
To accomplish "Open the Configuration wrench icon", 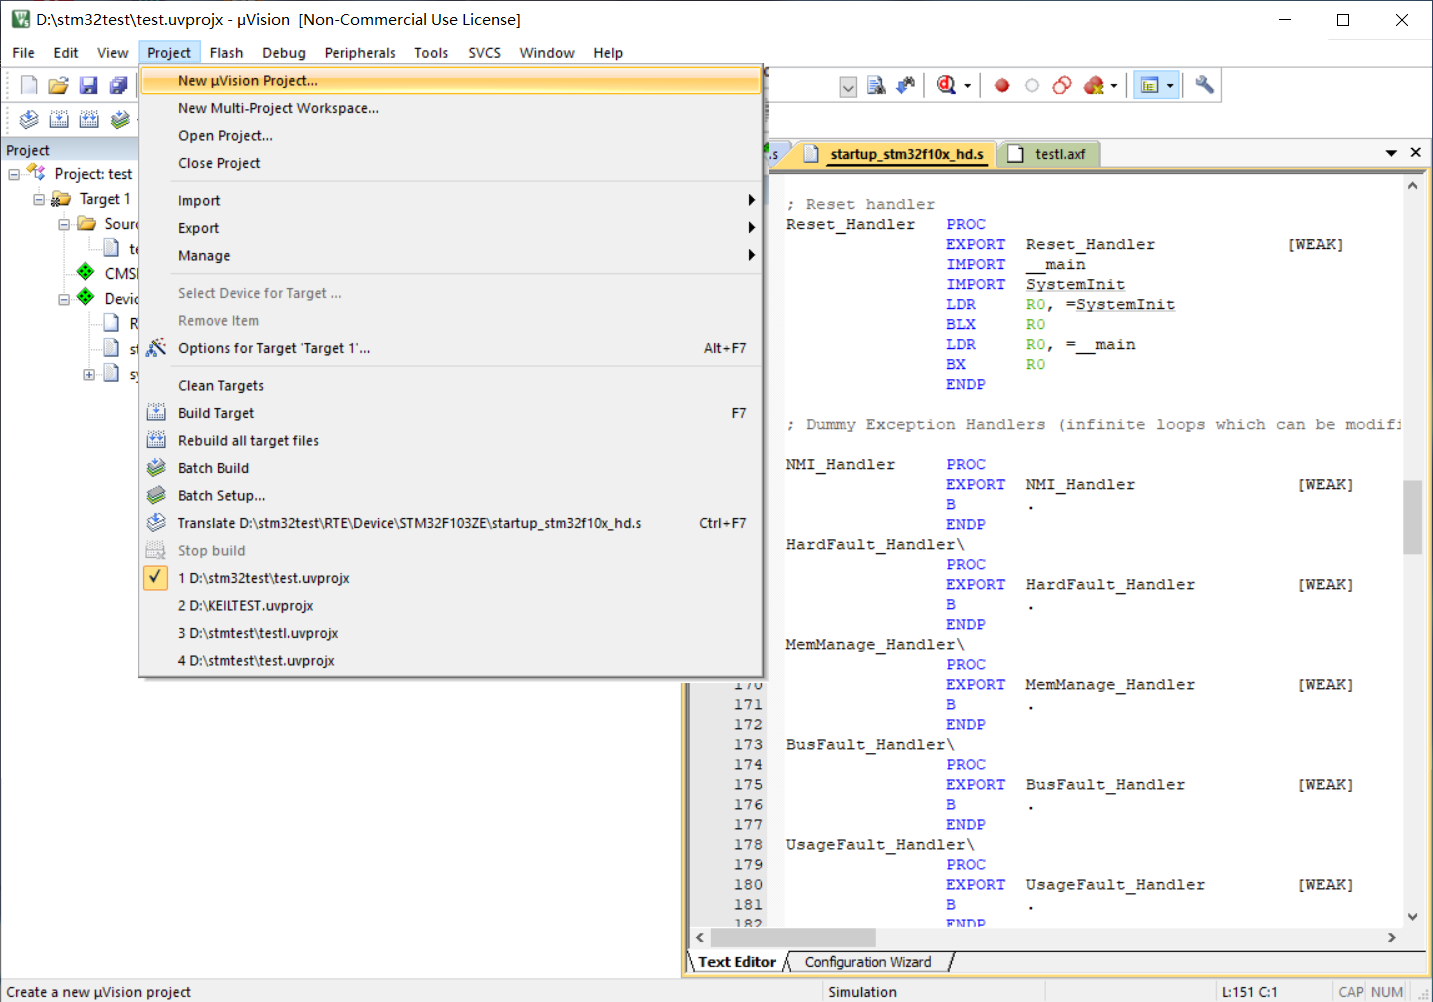I will [1205, 86].
